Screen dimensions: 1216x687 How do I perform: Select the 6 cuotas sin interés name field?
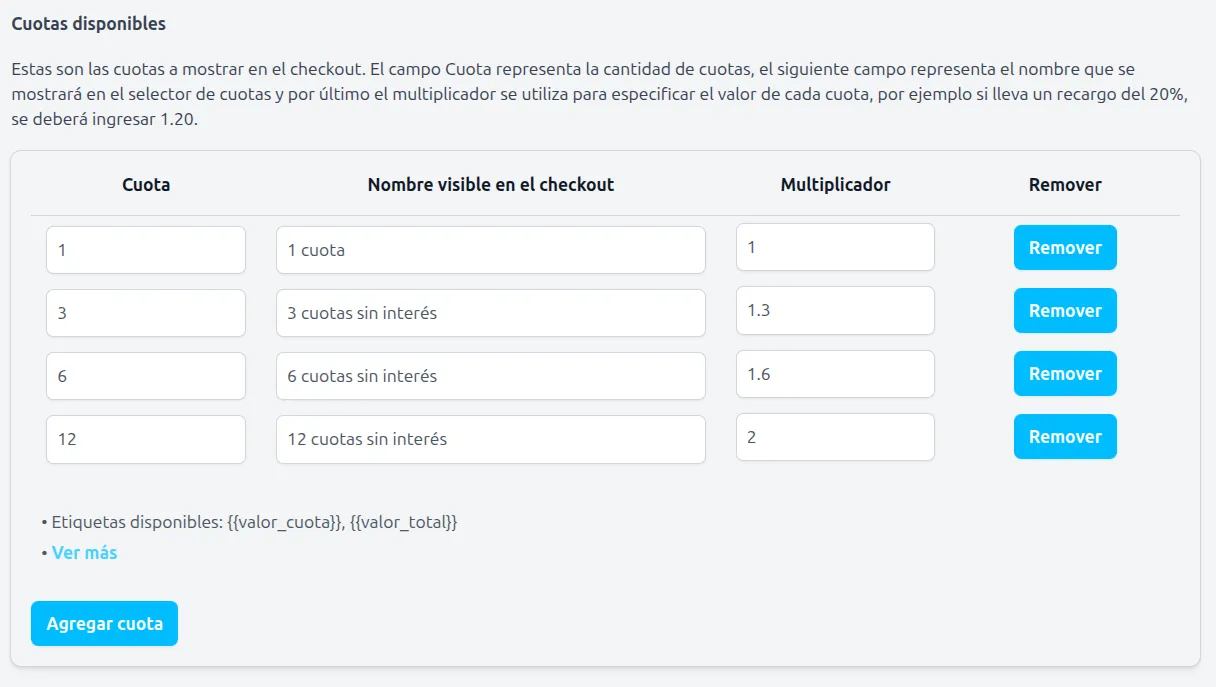pyautogui.click(x=490, y=375)
